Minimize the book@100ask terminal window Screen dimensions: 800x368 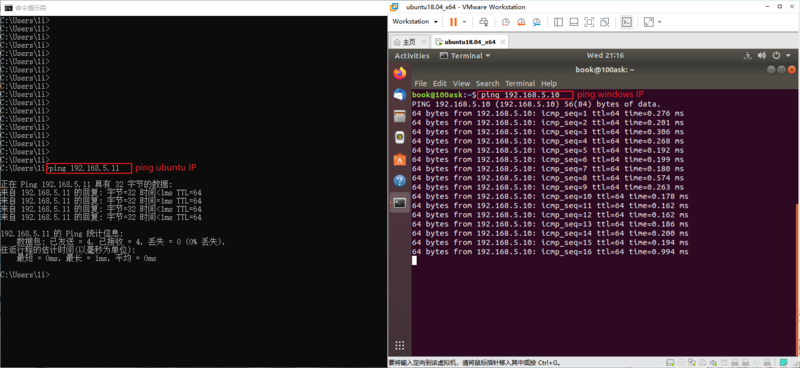(771, 69)
